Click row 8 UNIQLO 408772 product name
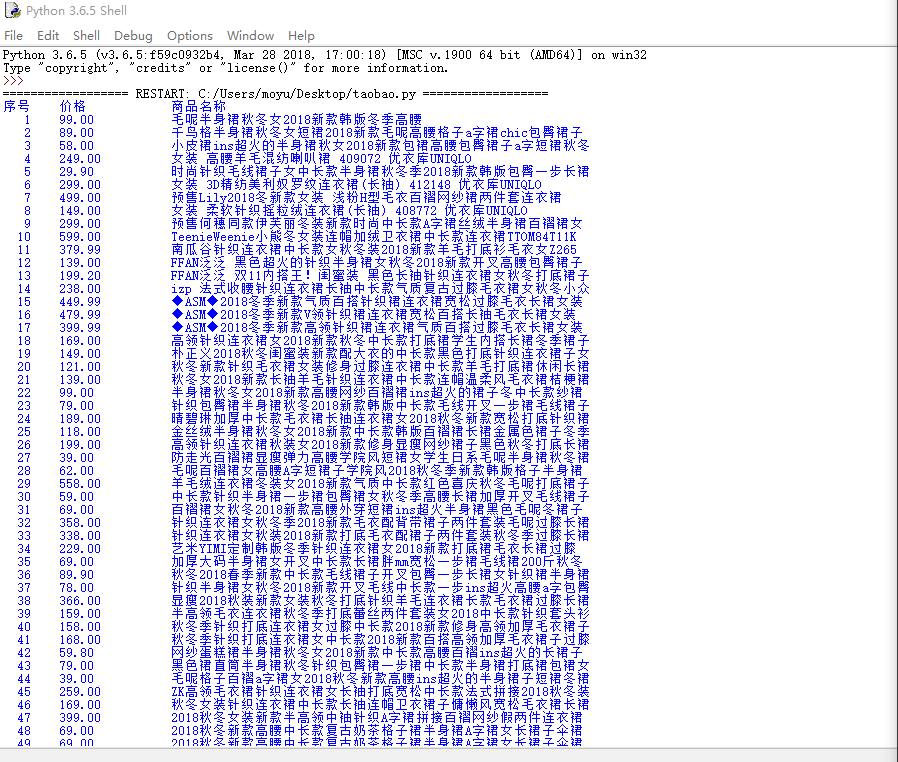Image resolution: width=898 pixels, height=762 pixels. (x=349, y=211)
